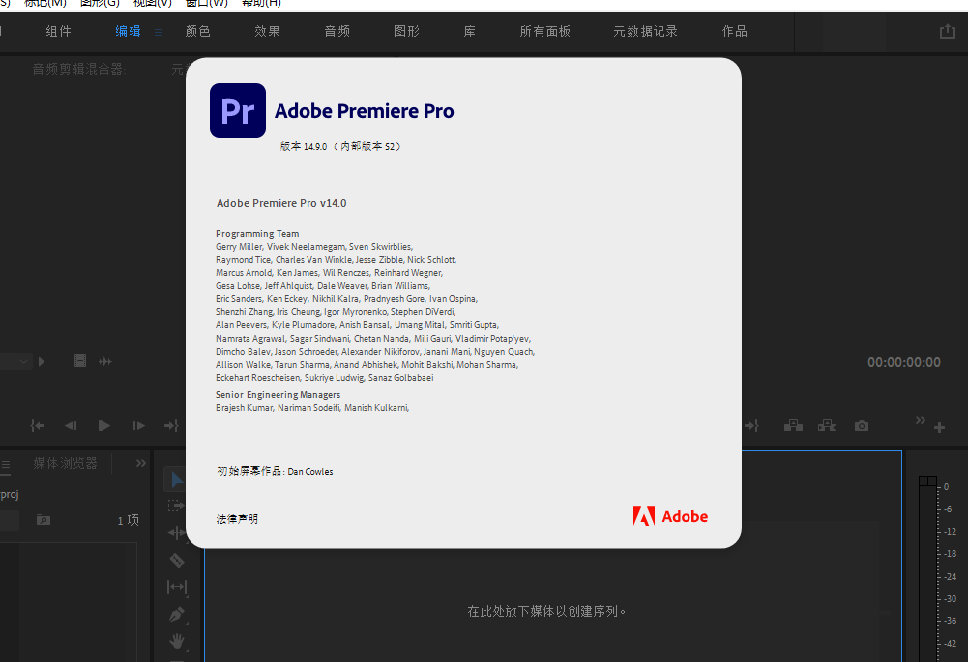Open the Project panel hamburger menu
This screenshot has height=662, width=968.
pyautogui.click(x=6, y=464)
